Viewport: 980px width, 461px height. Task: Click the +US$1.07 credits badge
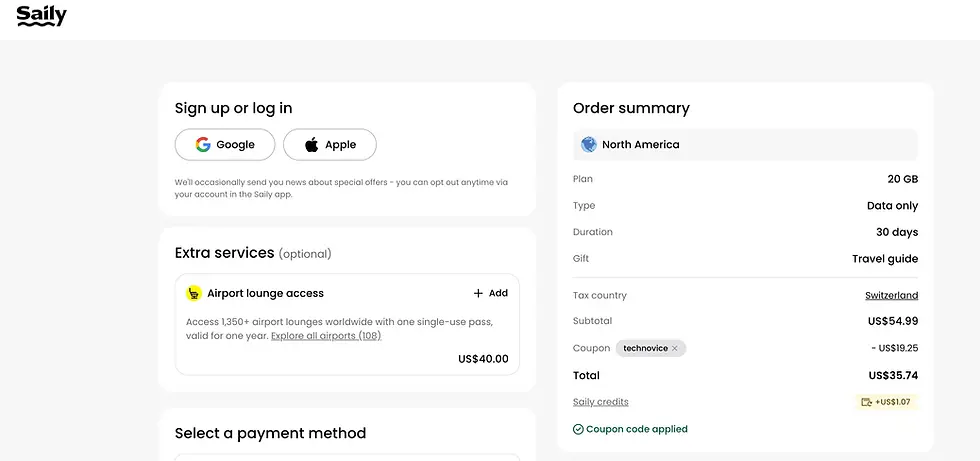coord(886,402)
